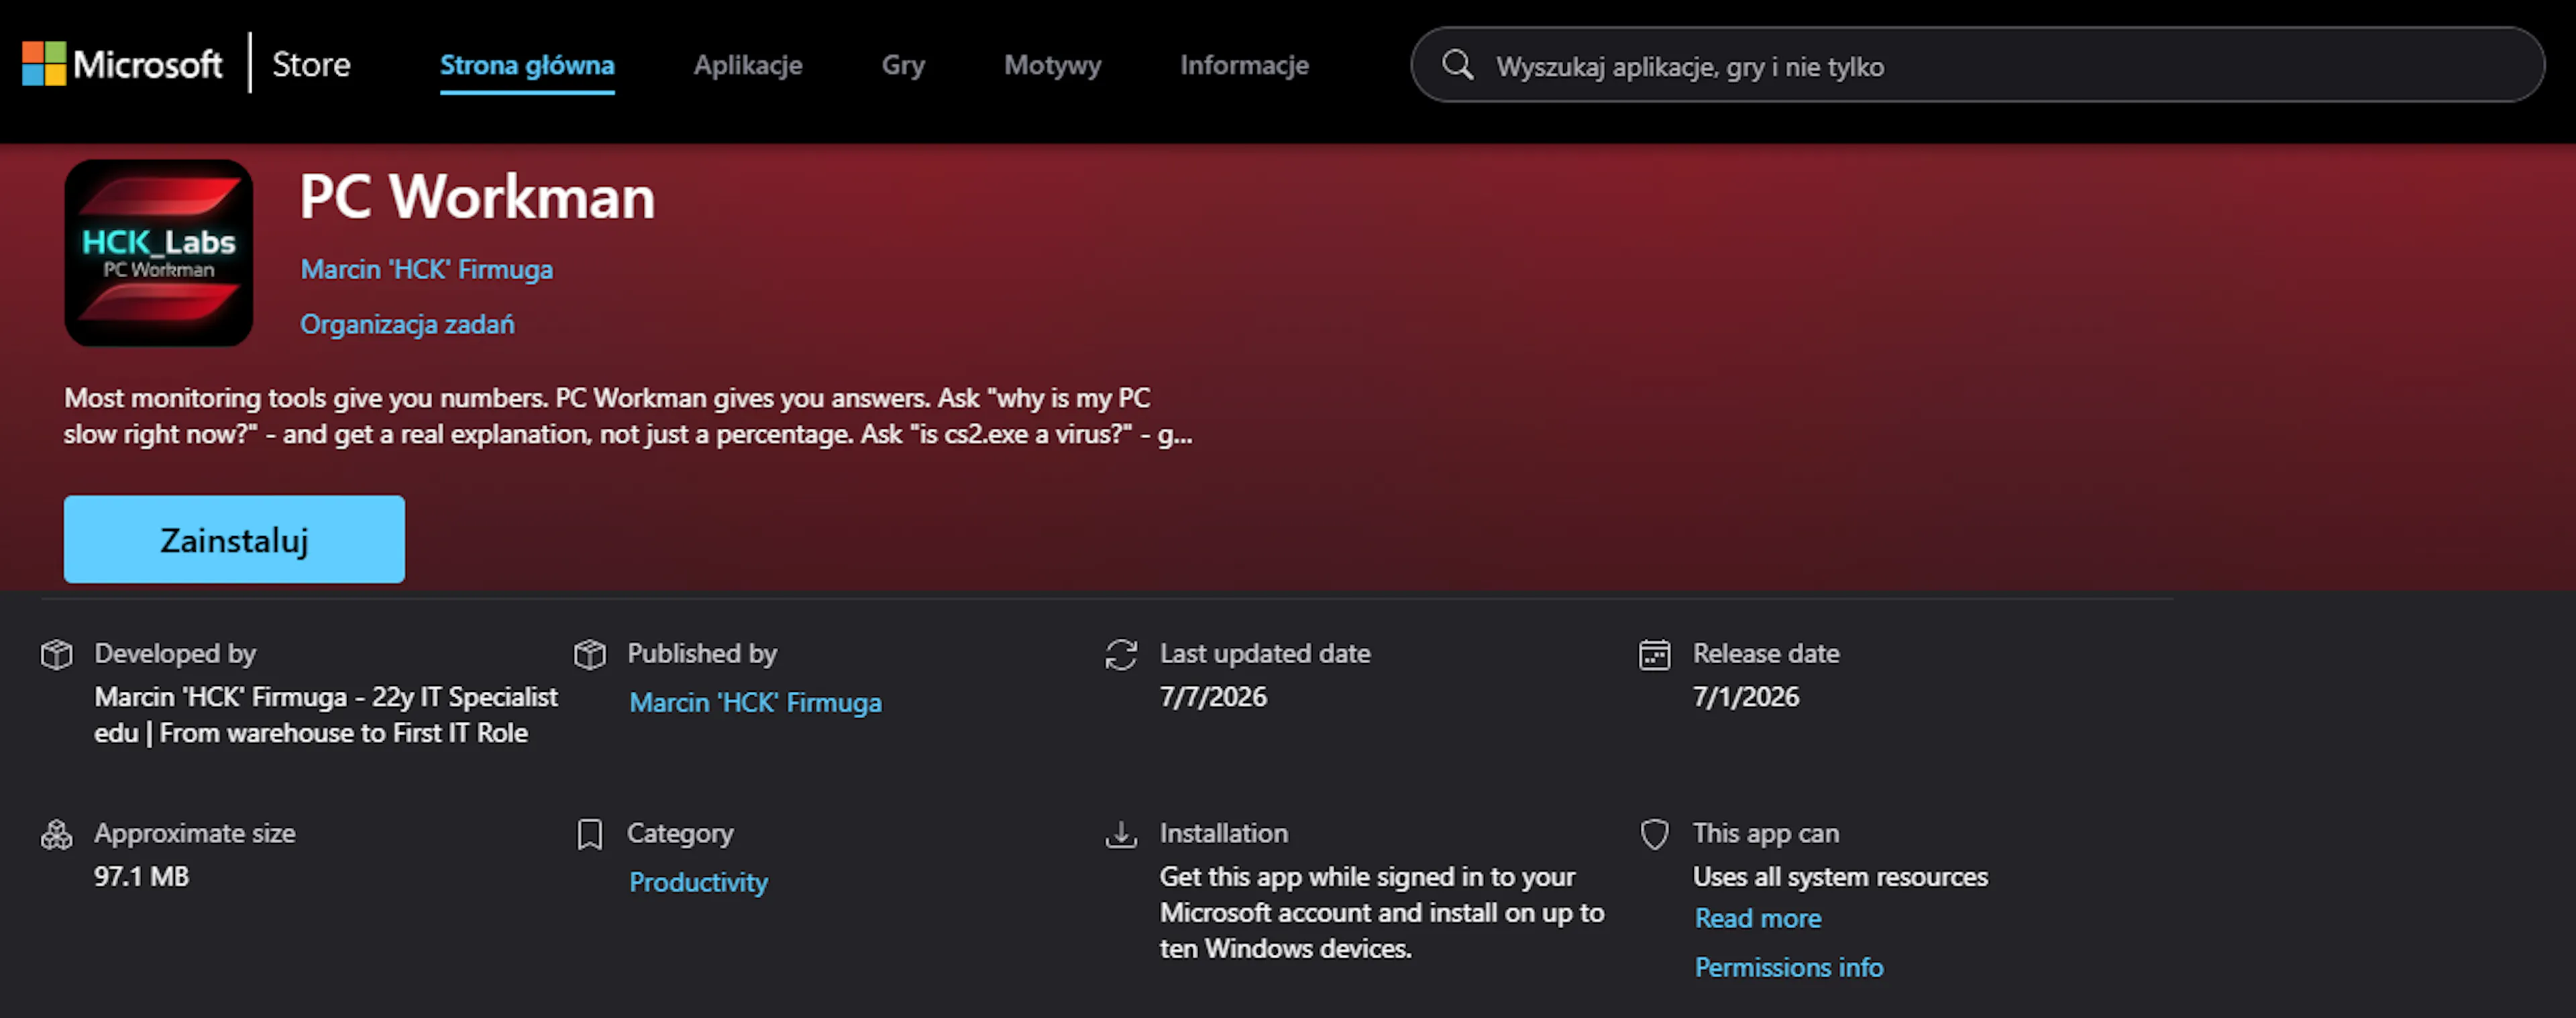The height and width of the screenshot is (1018, 2576).
Task: Click the Published by box icon
Action: pyautogui.click(x=590, y=654)
